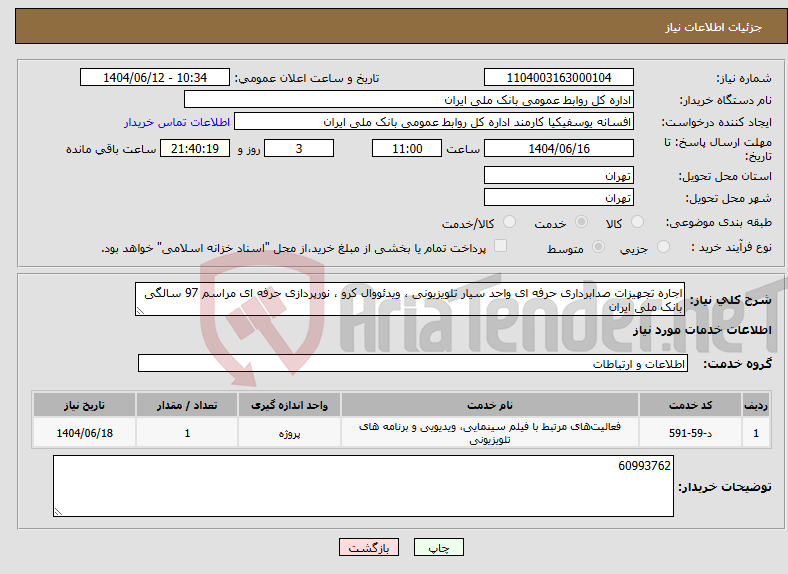Toggle the اسناد خزانه اسلامی payment checkbox
Image resolution: width=788 pixels, height=574 pixels.
[x=501, y=246]
